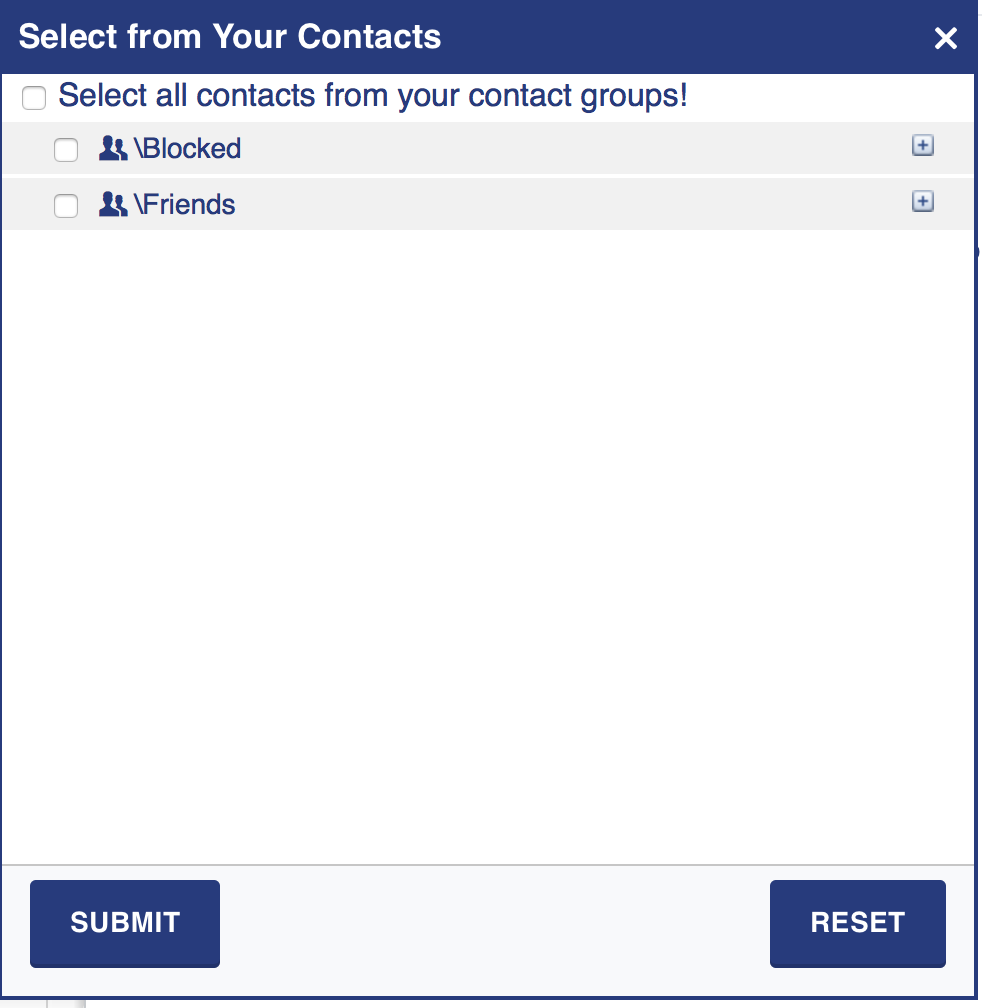Click the 'Select from Your Contacts' title text
The image size is (982, 1008).
tap(230, 37)
